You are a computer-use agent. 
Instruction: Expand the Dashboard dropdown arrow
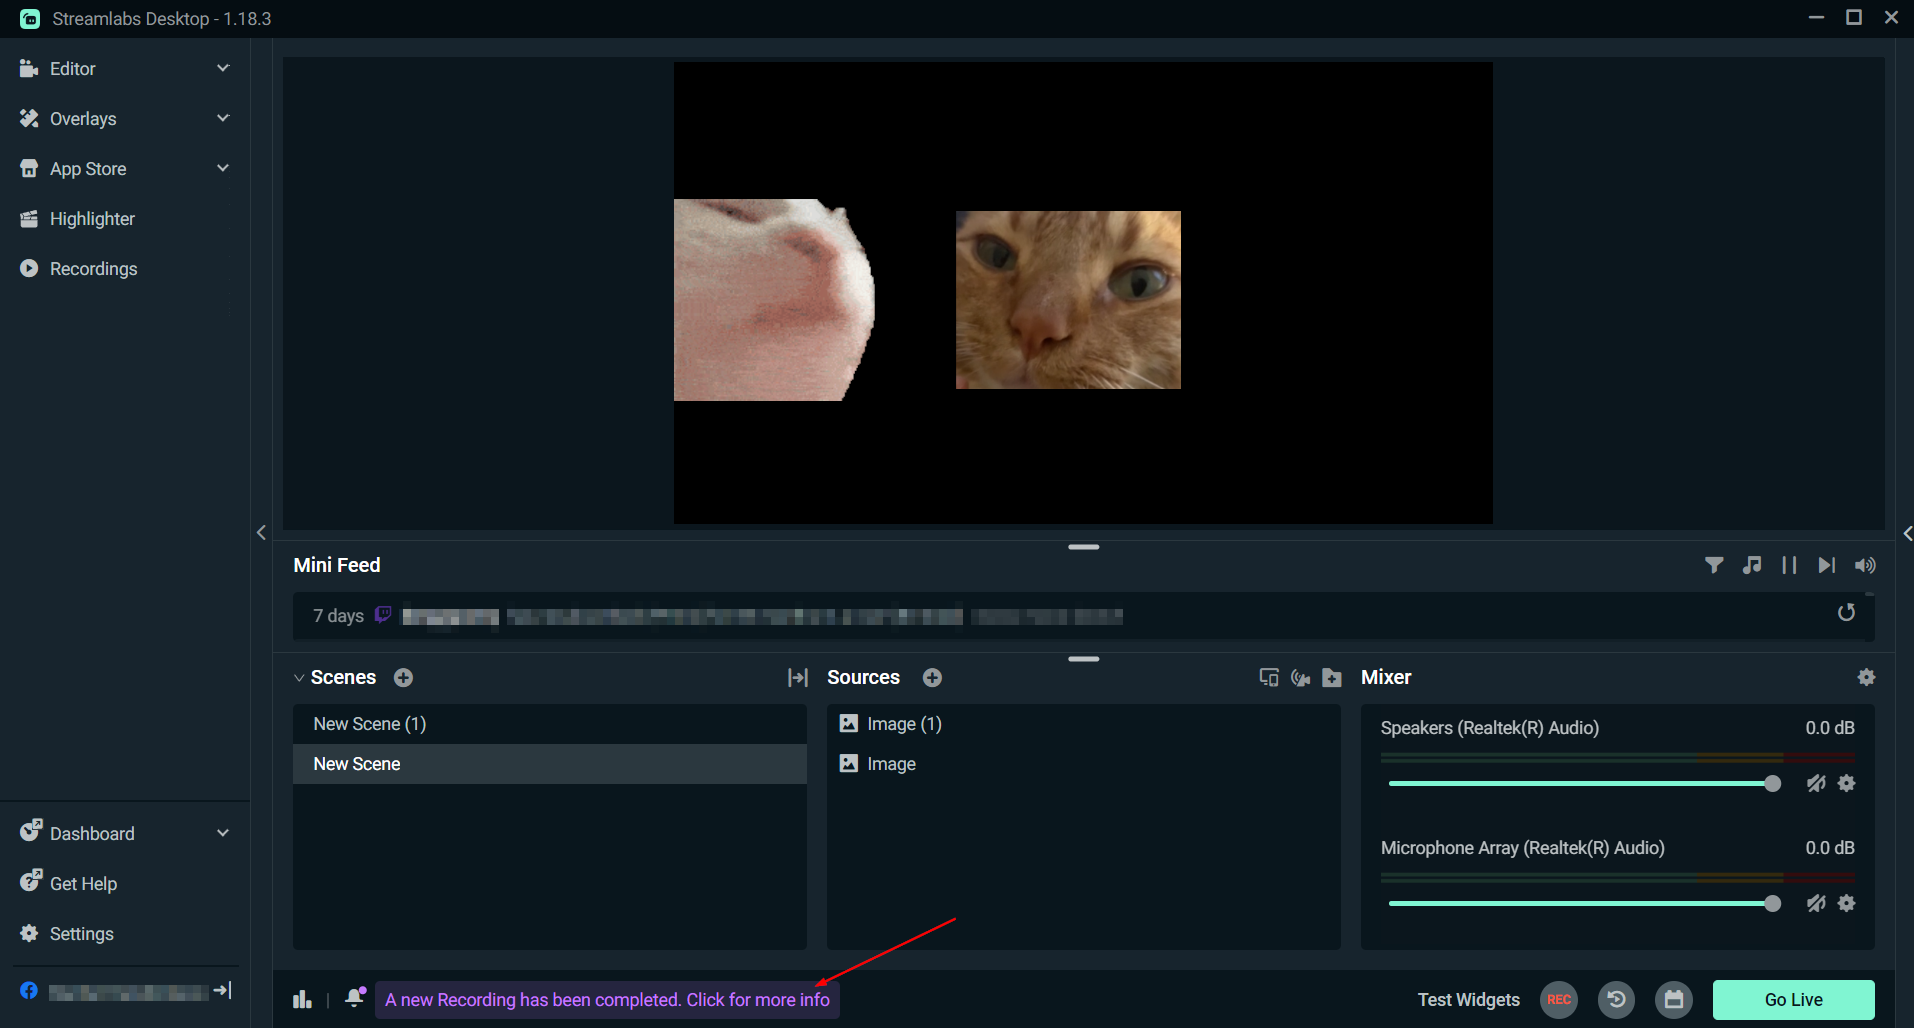(x=223, y=833)
